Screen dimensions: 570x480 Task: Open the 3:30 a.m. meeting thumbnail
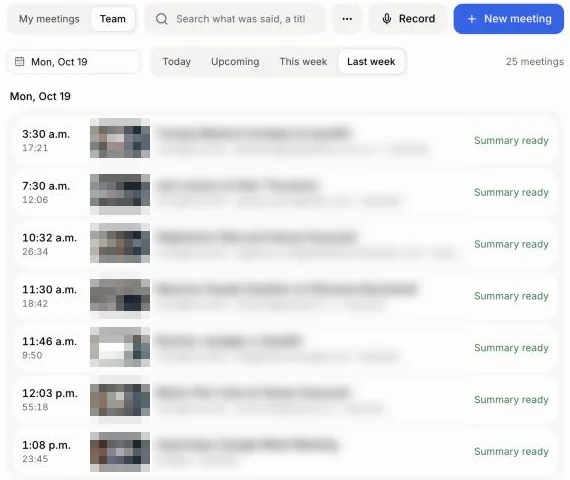click(120, 138)
